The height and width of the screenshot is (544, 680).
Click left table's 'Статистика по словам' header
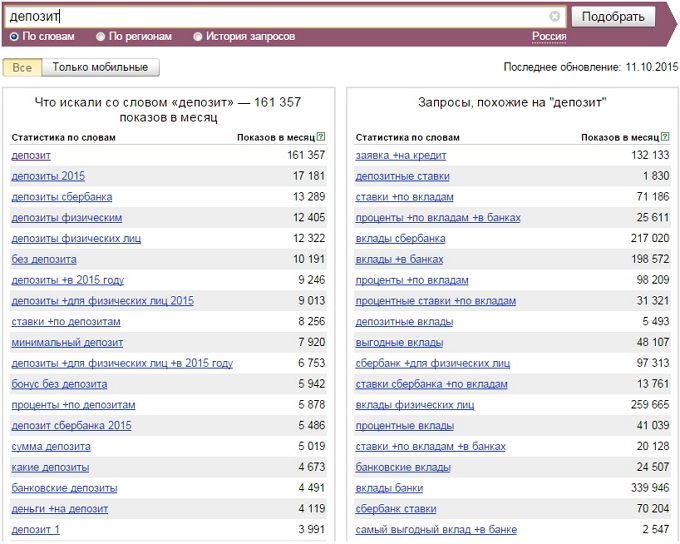tap(63, 138)
